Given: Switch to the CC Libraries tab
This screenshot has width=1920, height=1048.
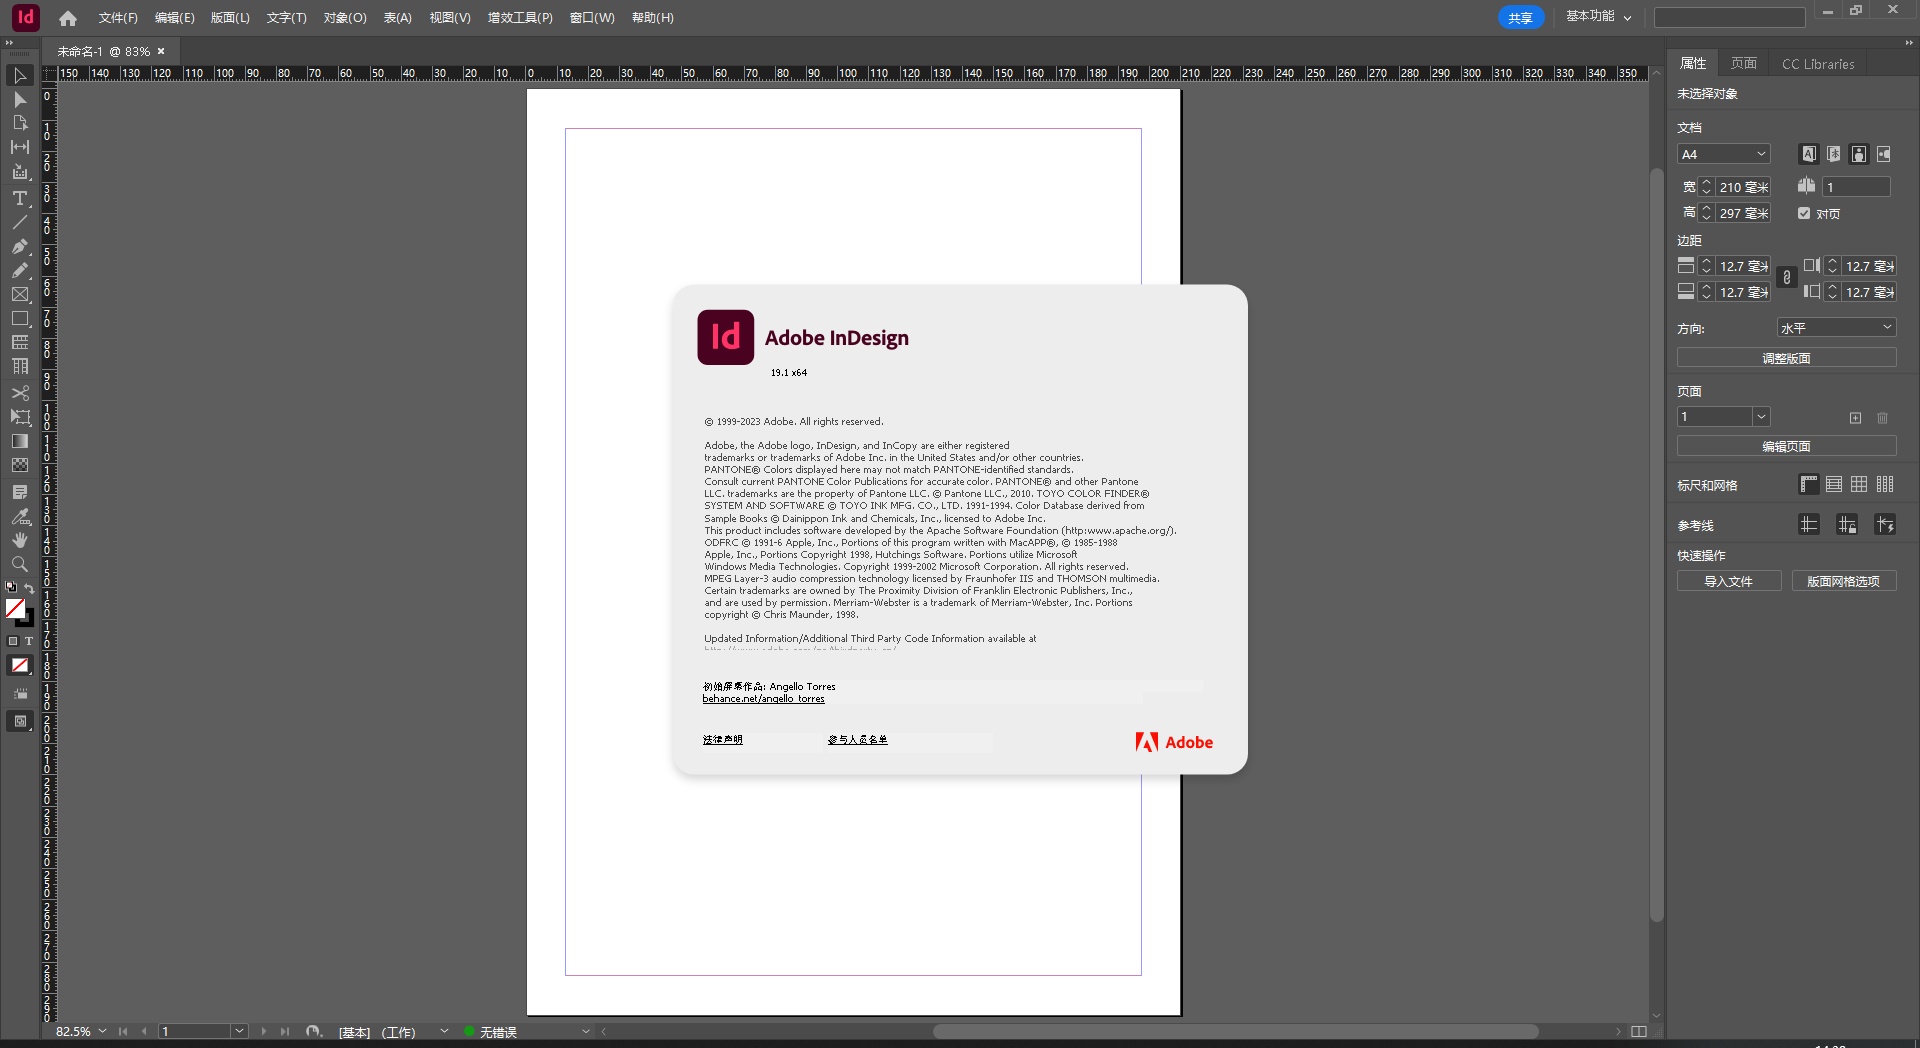Looking at the screenshot, I should [1818, 63].
